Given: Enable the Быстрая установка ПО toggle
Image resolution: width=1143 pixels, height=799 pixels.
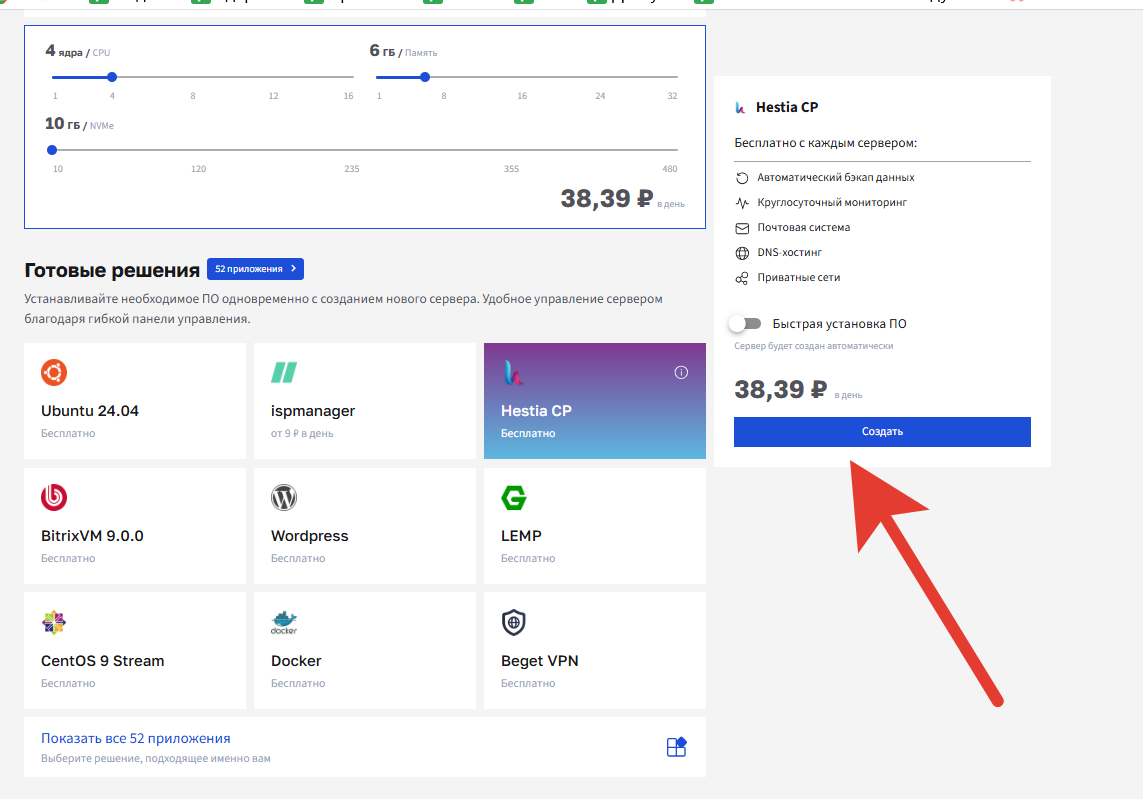Looking at the screenshot, I should pos(745,324).
